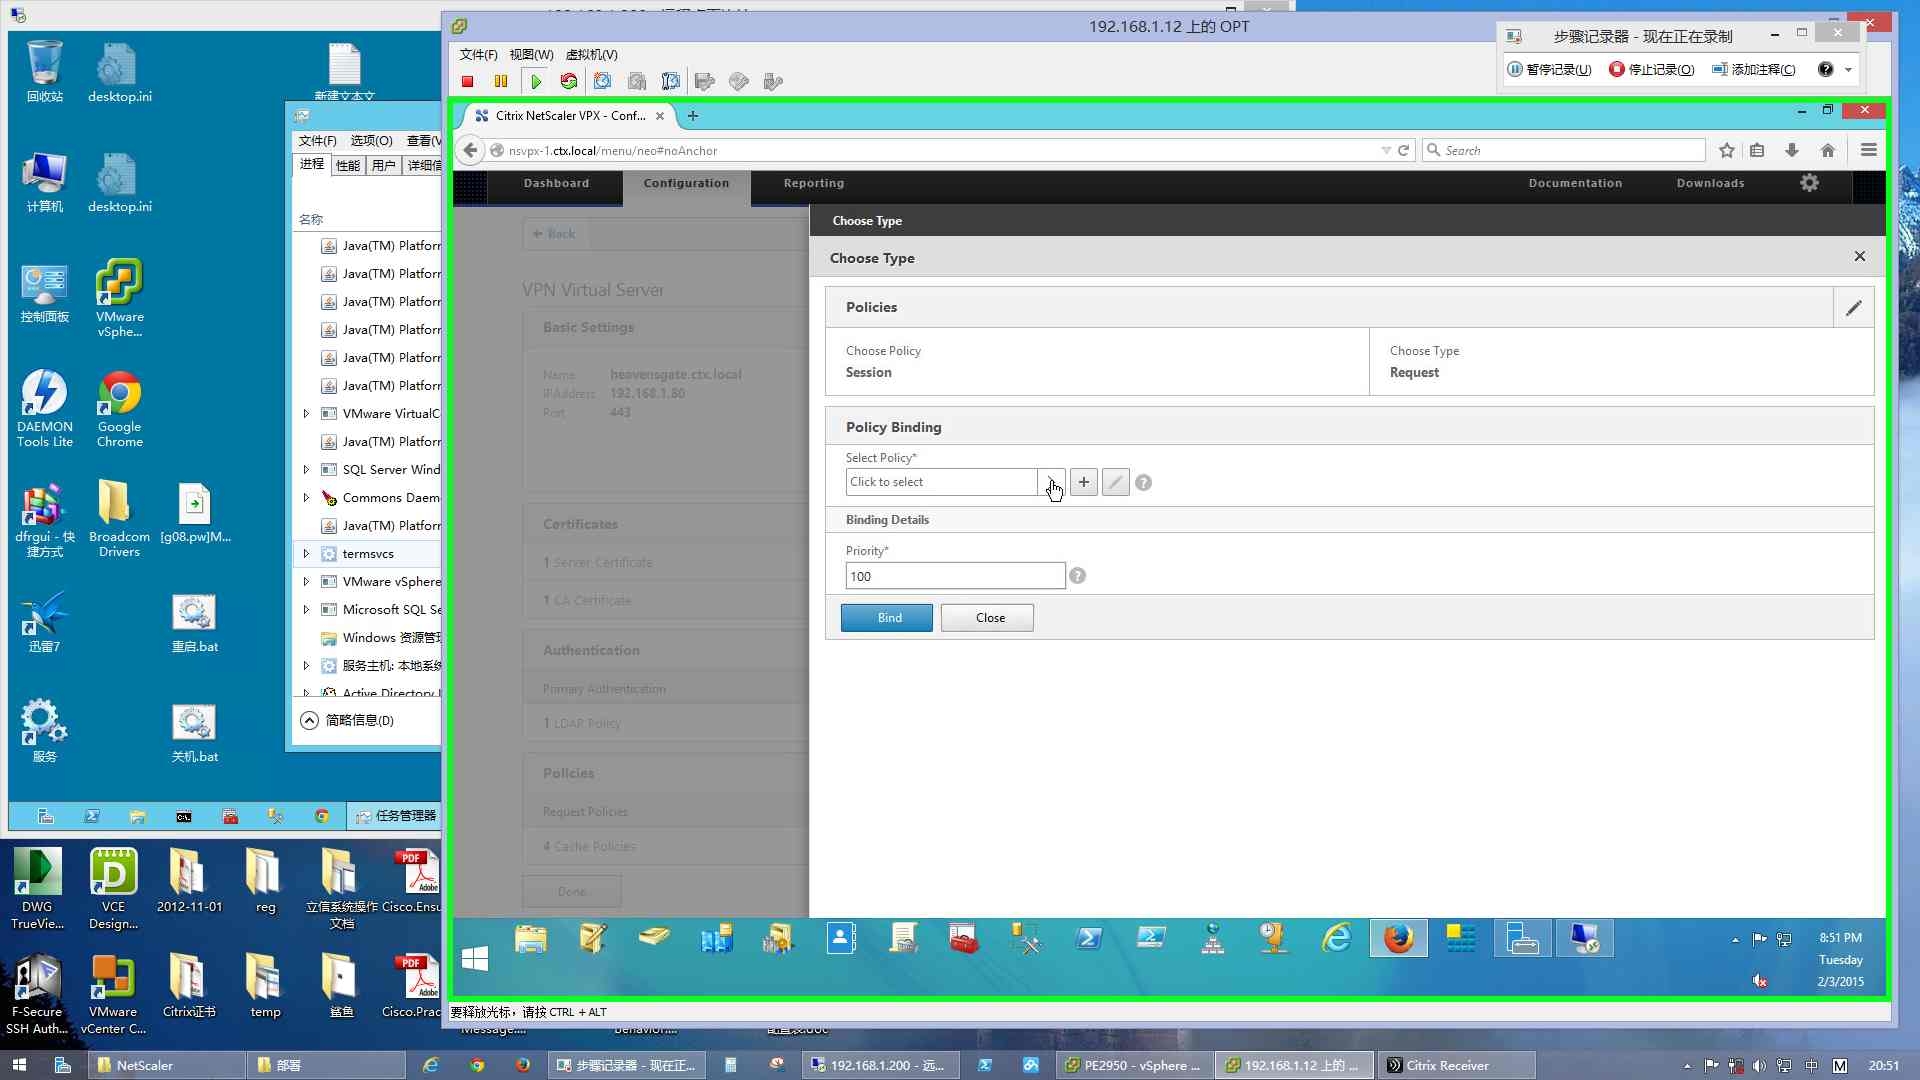Expand Microsoft SQL Se process row
The image size is (1920, 1080).
(x=306, y=609)
